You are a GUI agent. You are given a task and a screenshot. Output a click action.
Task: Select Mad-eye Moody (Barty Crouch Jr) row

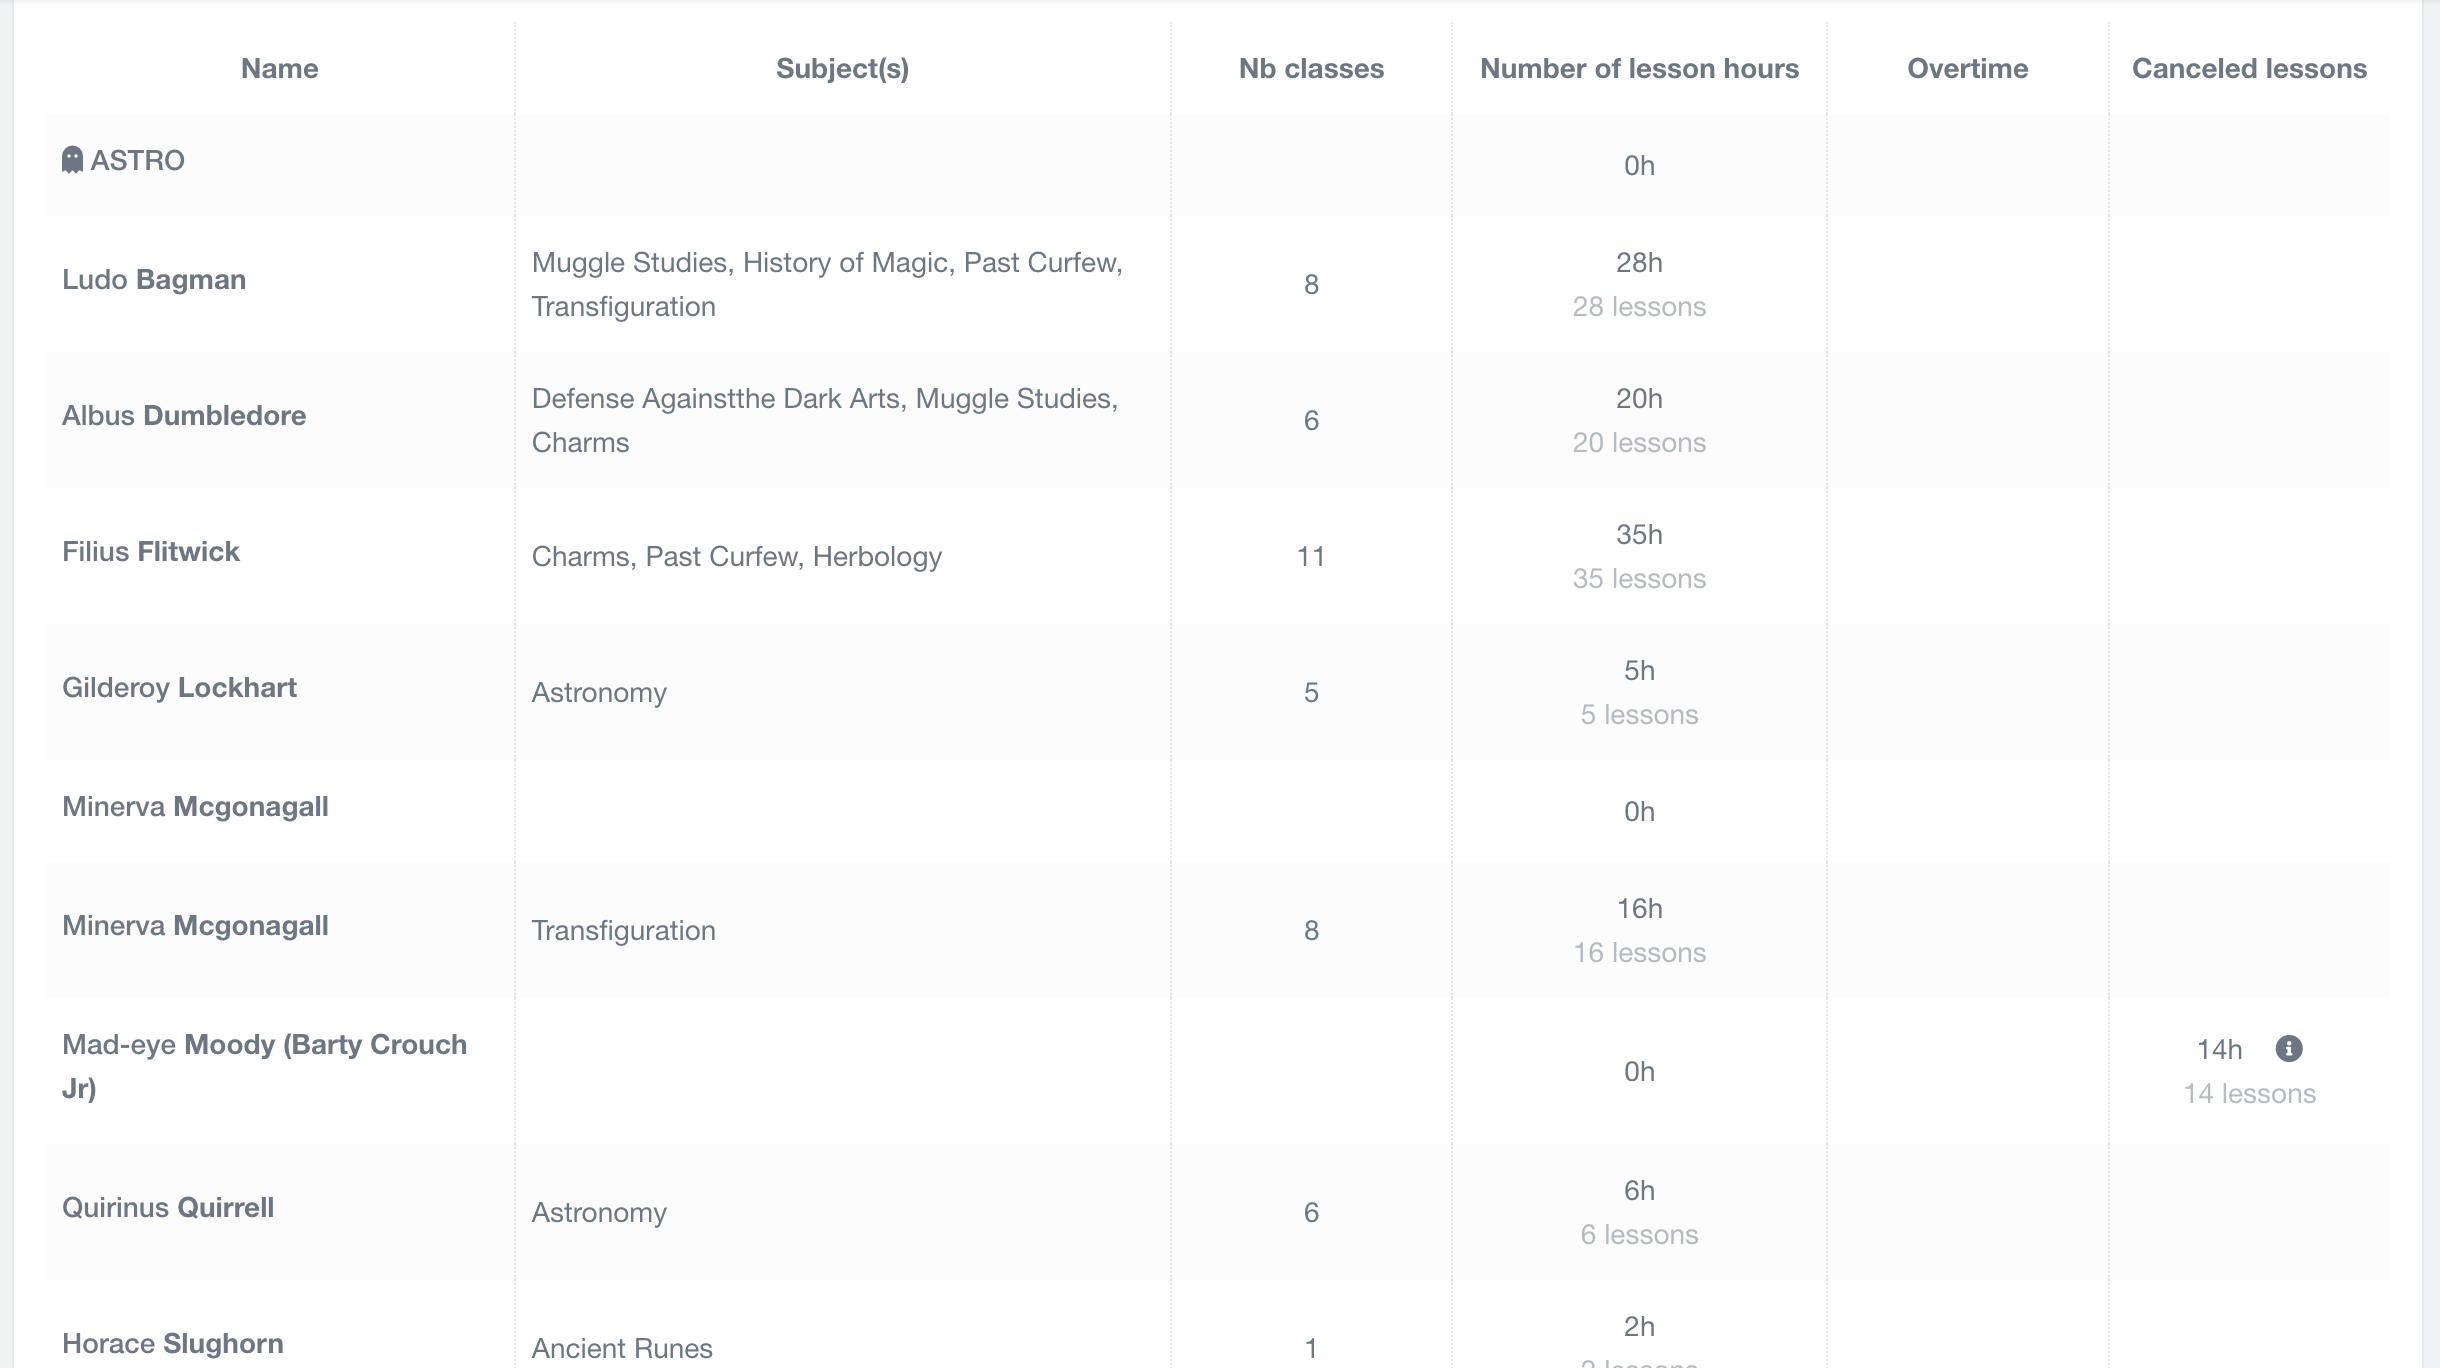[264, 1065]
